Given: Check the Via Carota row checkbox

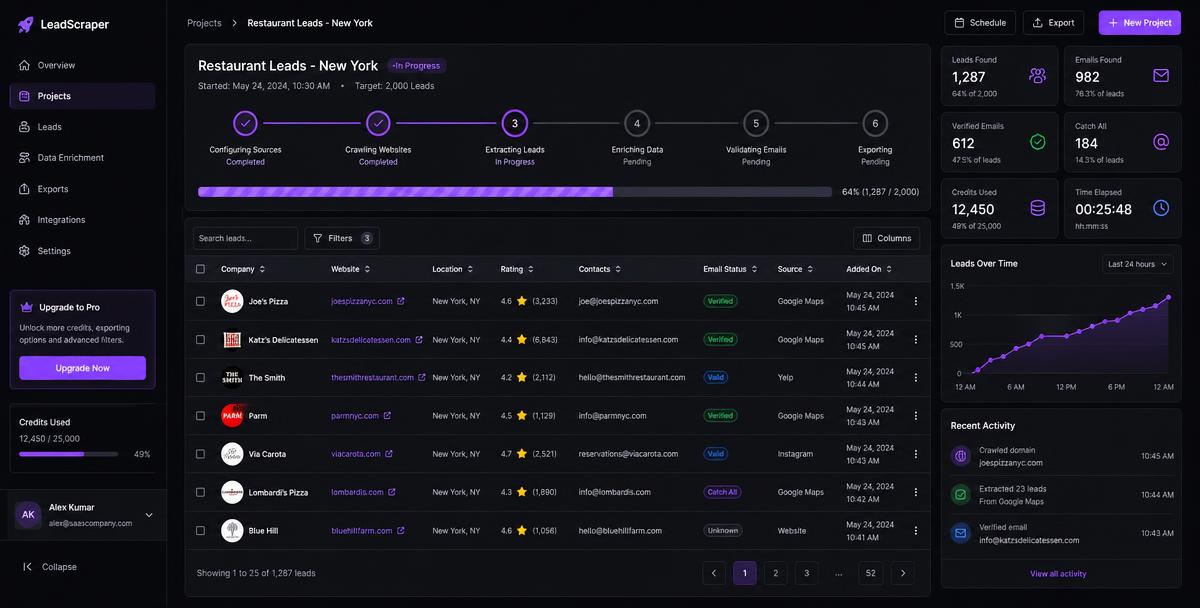Looking at the screenshot, I should [200, 454].
